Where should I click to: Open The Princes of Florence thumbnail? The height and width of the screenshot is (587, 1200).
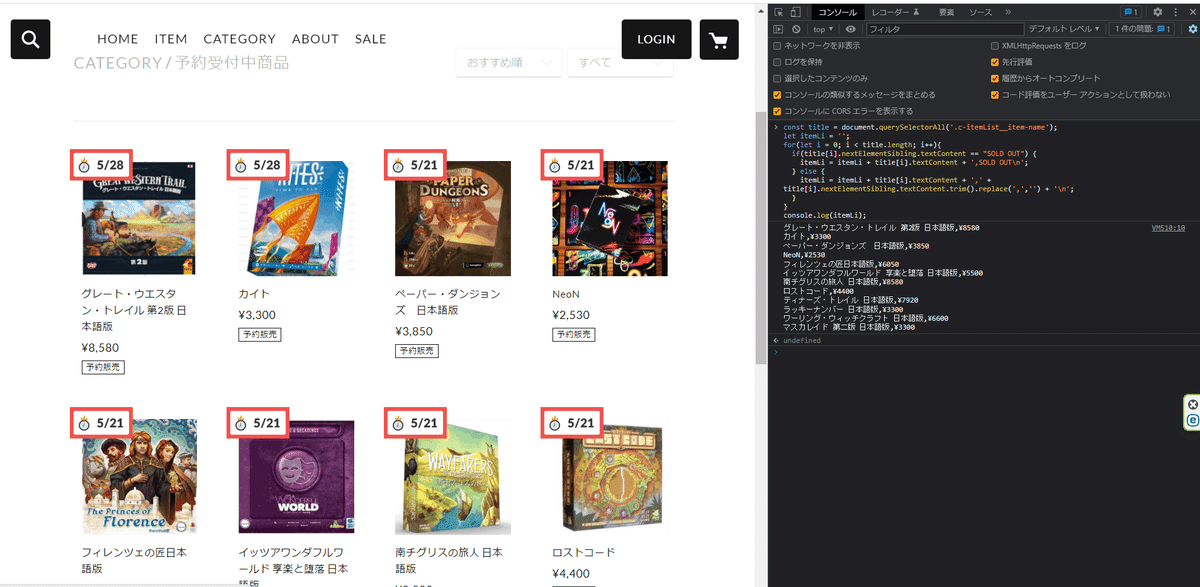(x=139, y=476)
